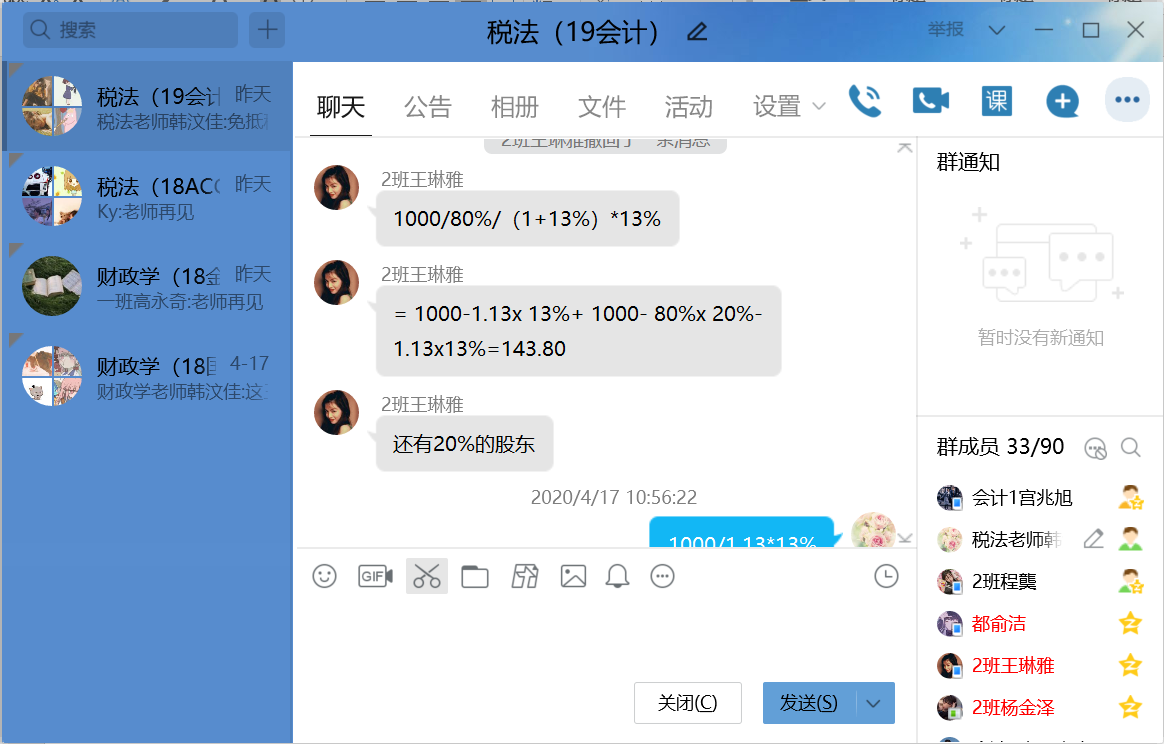
Task: Open the send button options arrow
Action: click(874, 703)
